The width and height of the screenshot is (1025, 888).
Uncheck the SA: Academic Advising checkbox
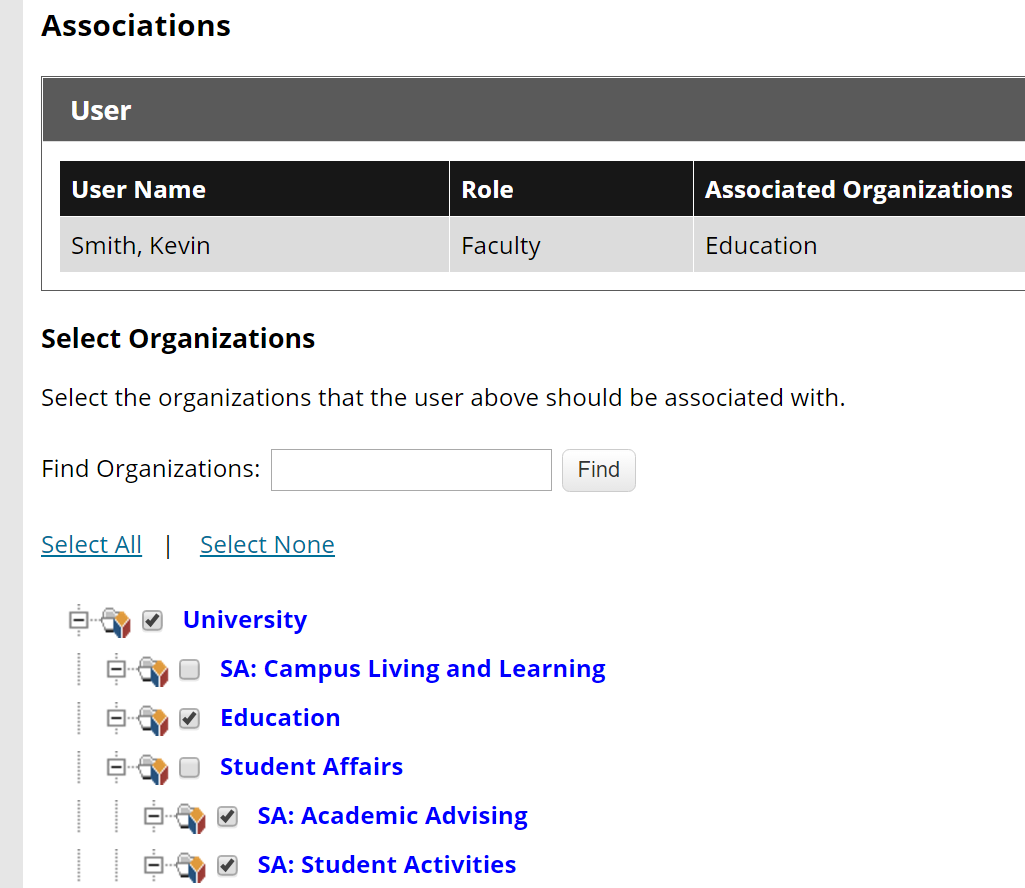tap(227, 816)
